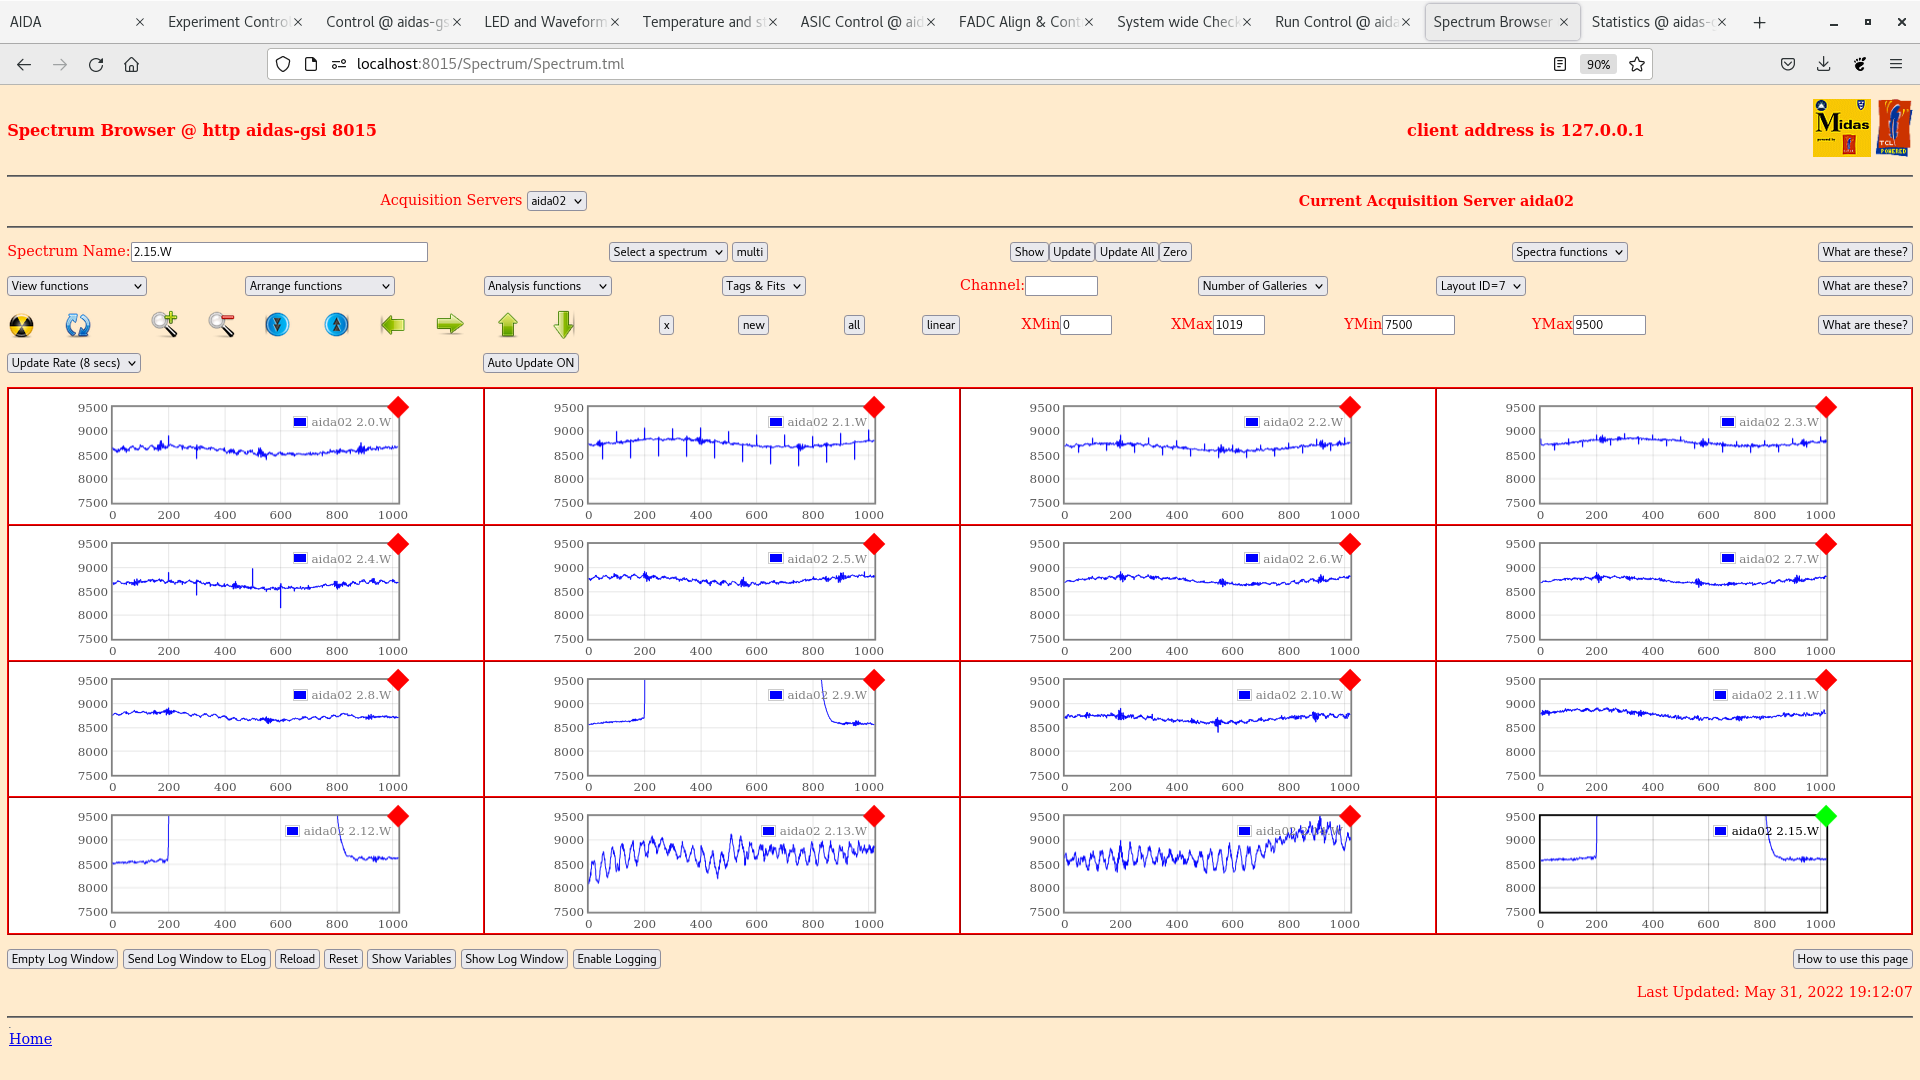Open the Update Rate dropdown

point(74,363)
